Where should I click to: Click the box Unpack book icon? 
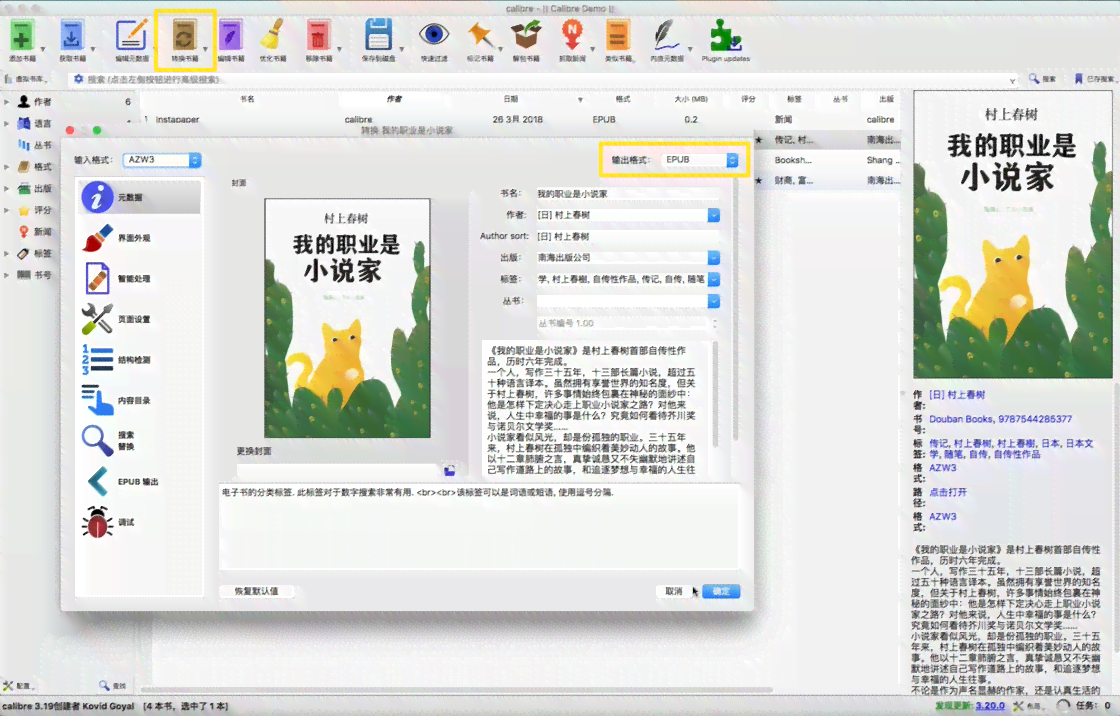tap(526, 36)
